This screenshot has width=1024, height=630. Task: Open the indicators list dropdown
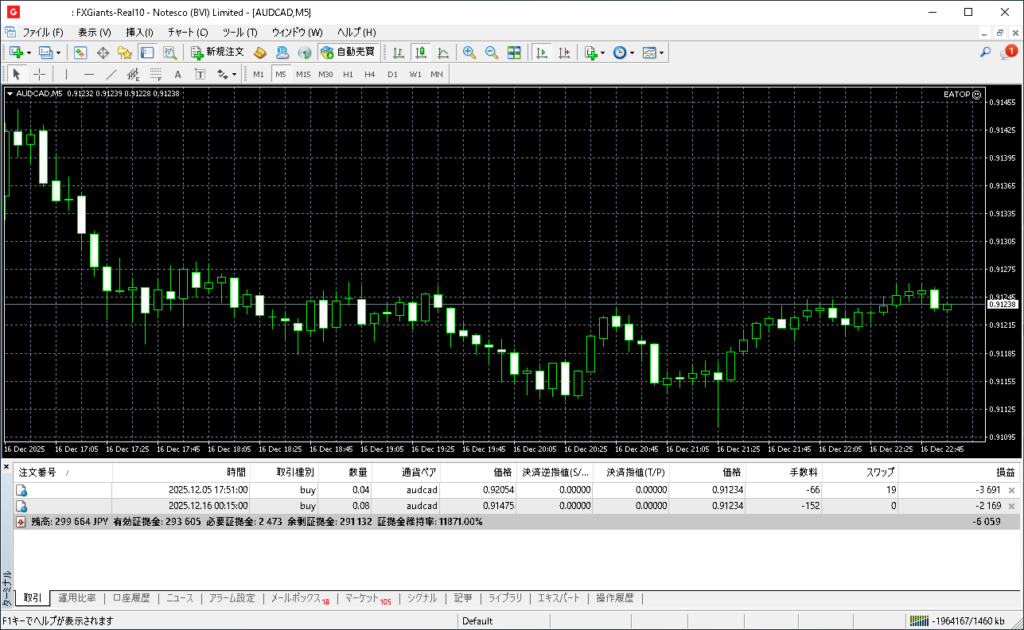coord(593,52)
